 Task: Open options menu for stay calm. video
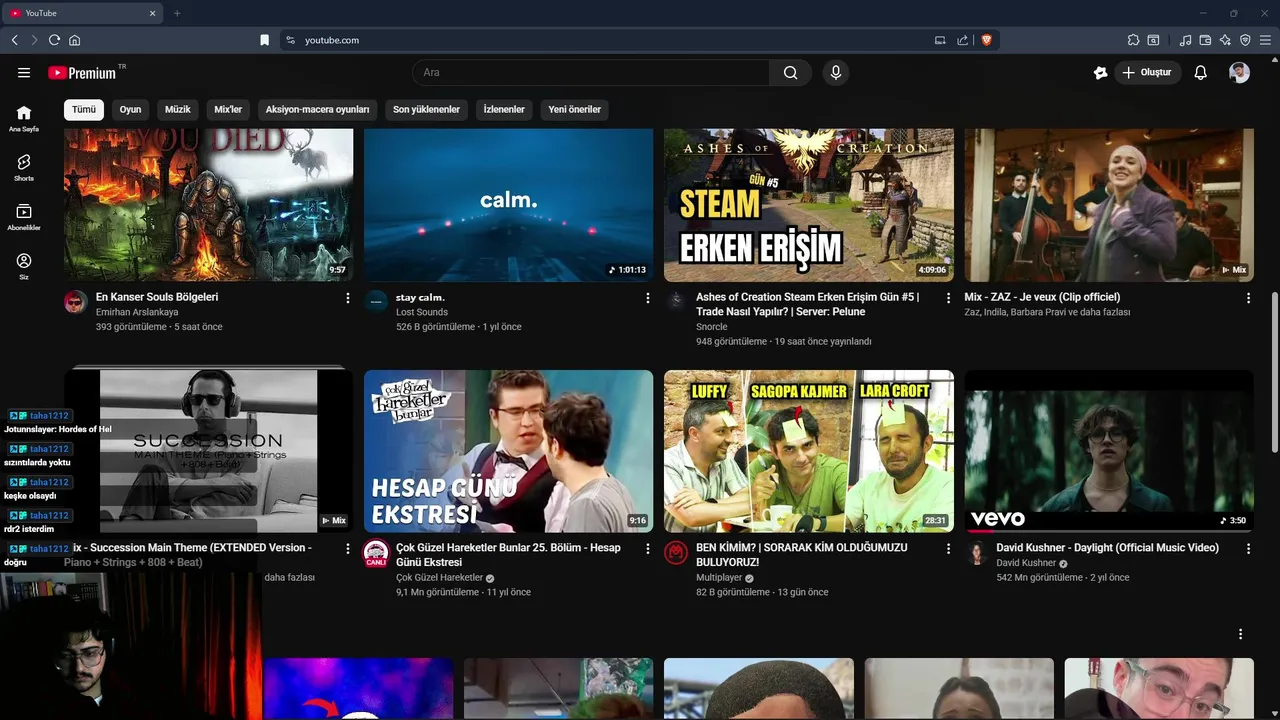[648, 298]
